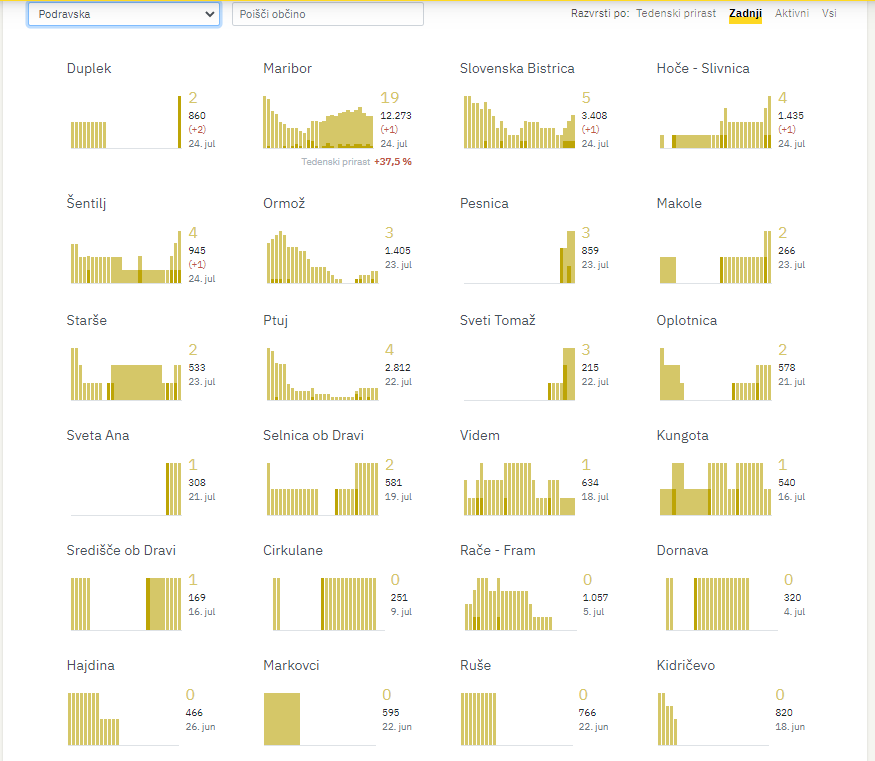Click the Hajdina bar chart
875x761 pixels.
point(123,719)
